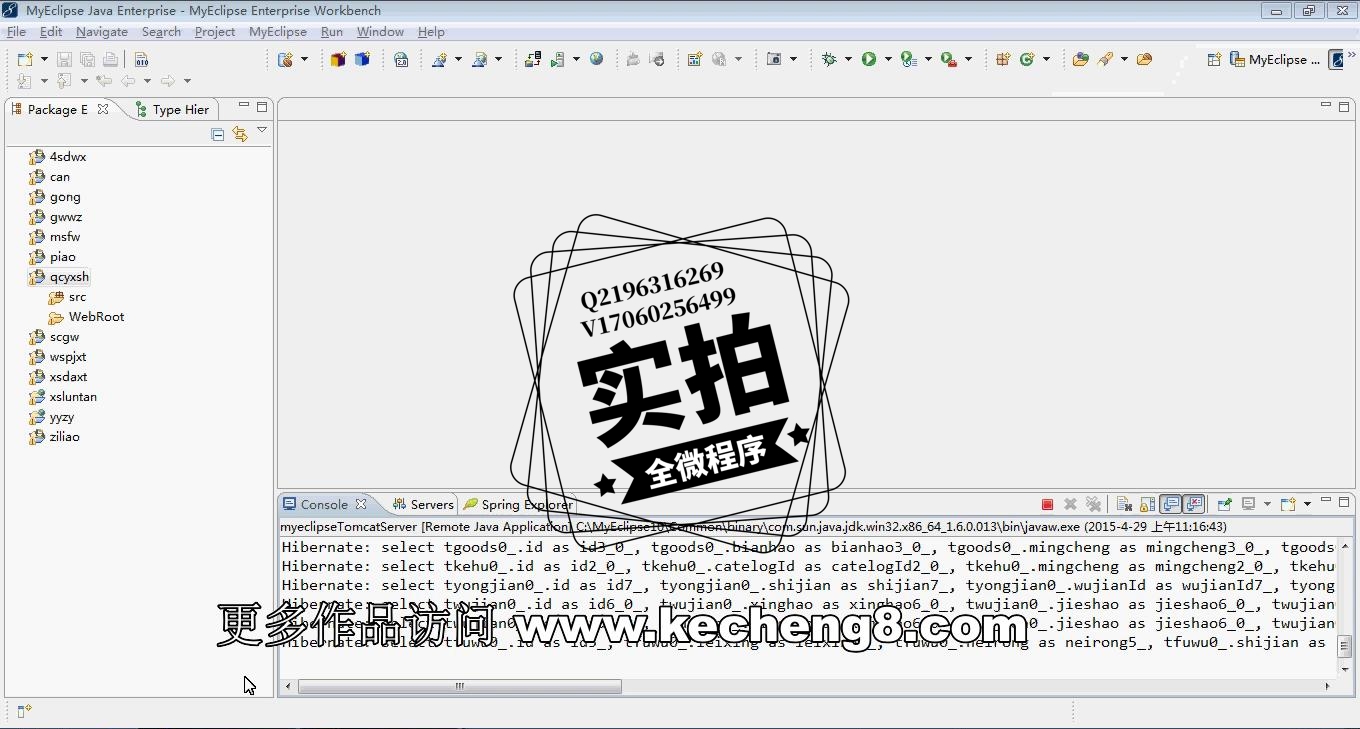Open the Navigate menu
The width and height of the screenshot is (1360, 729).
point(102,32)
